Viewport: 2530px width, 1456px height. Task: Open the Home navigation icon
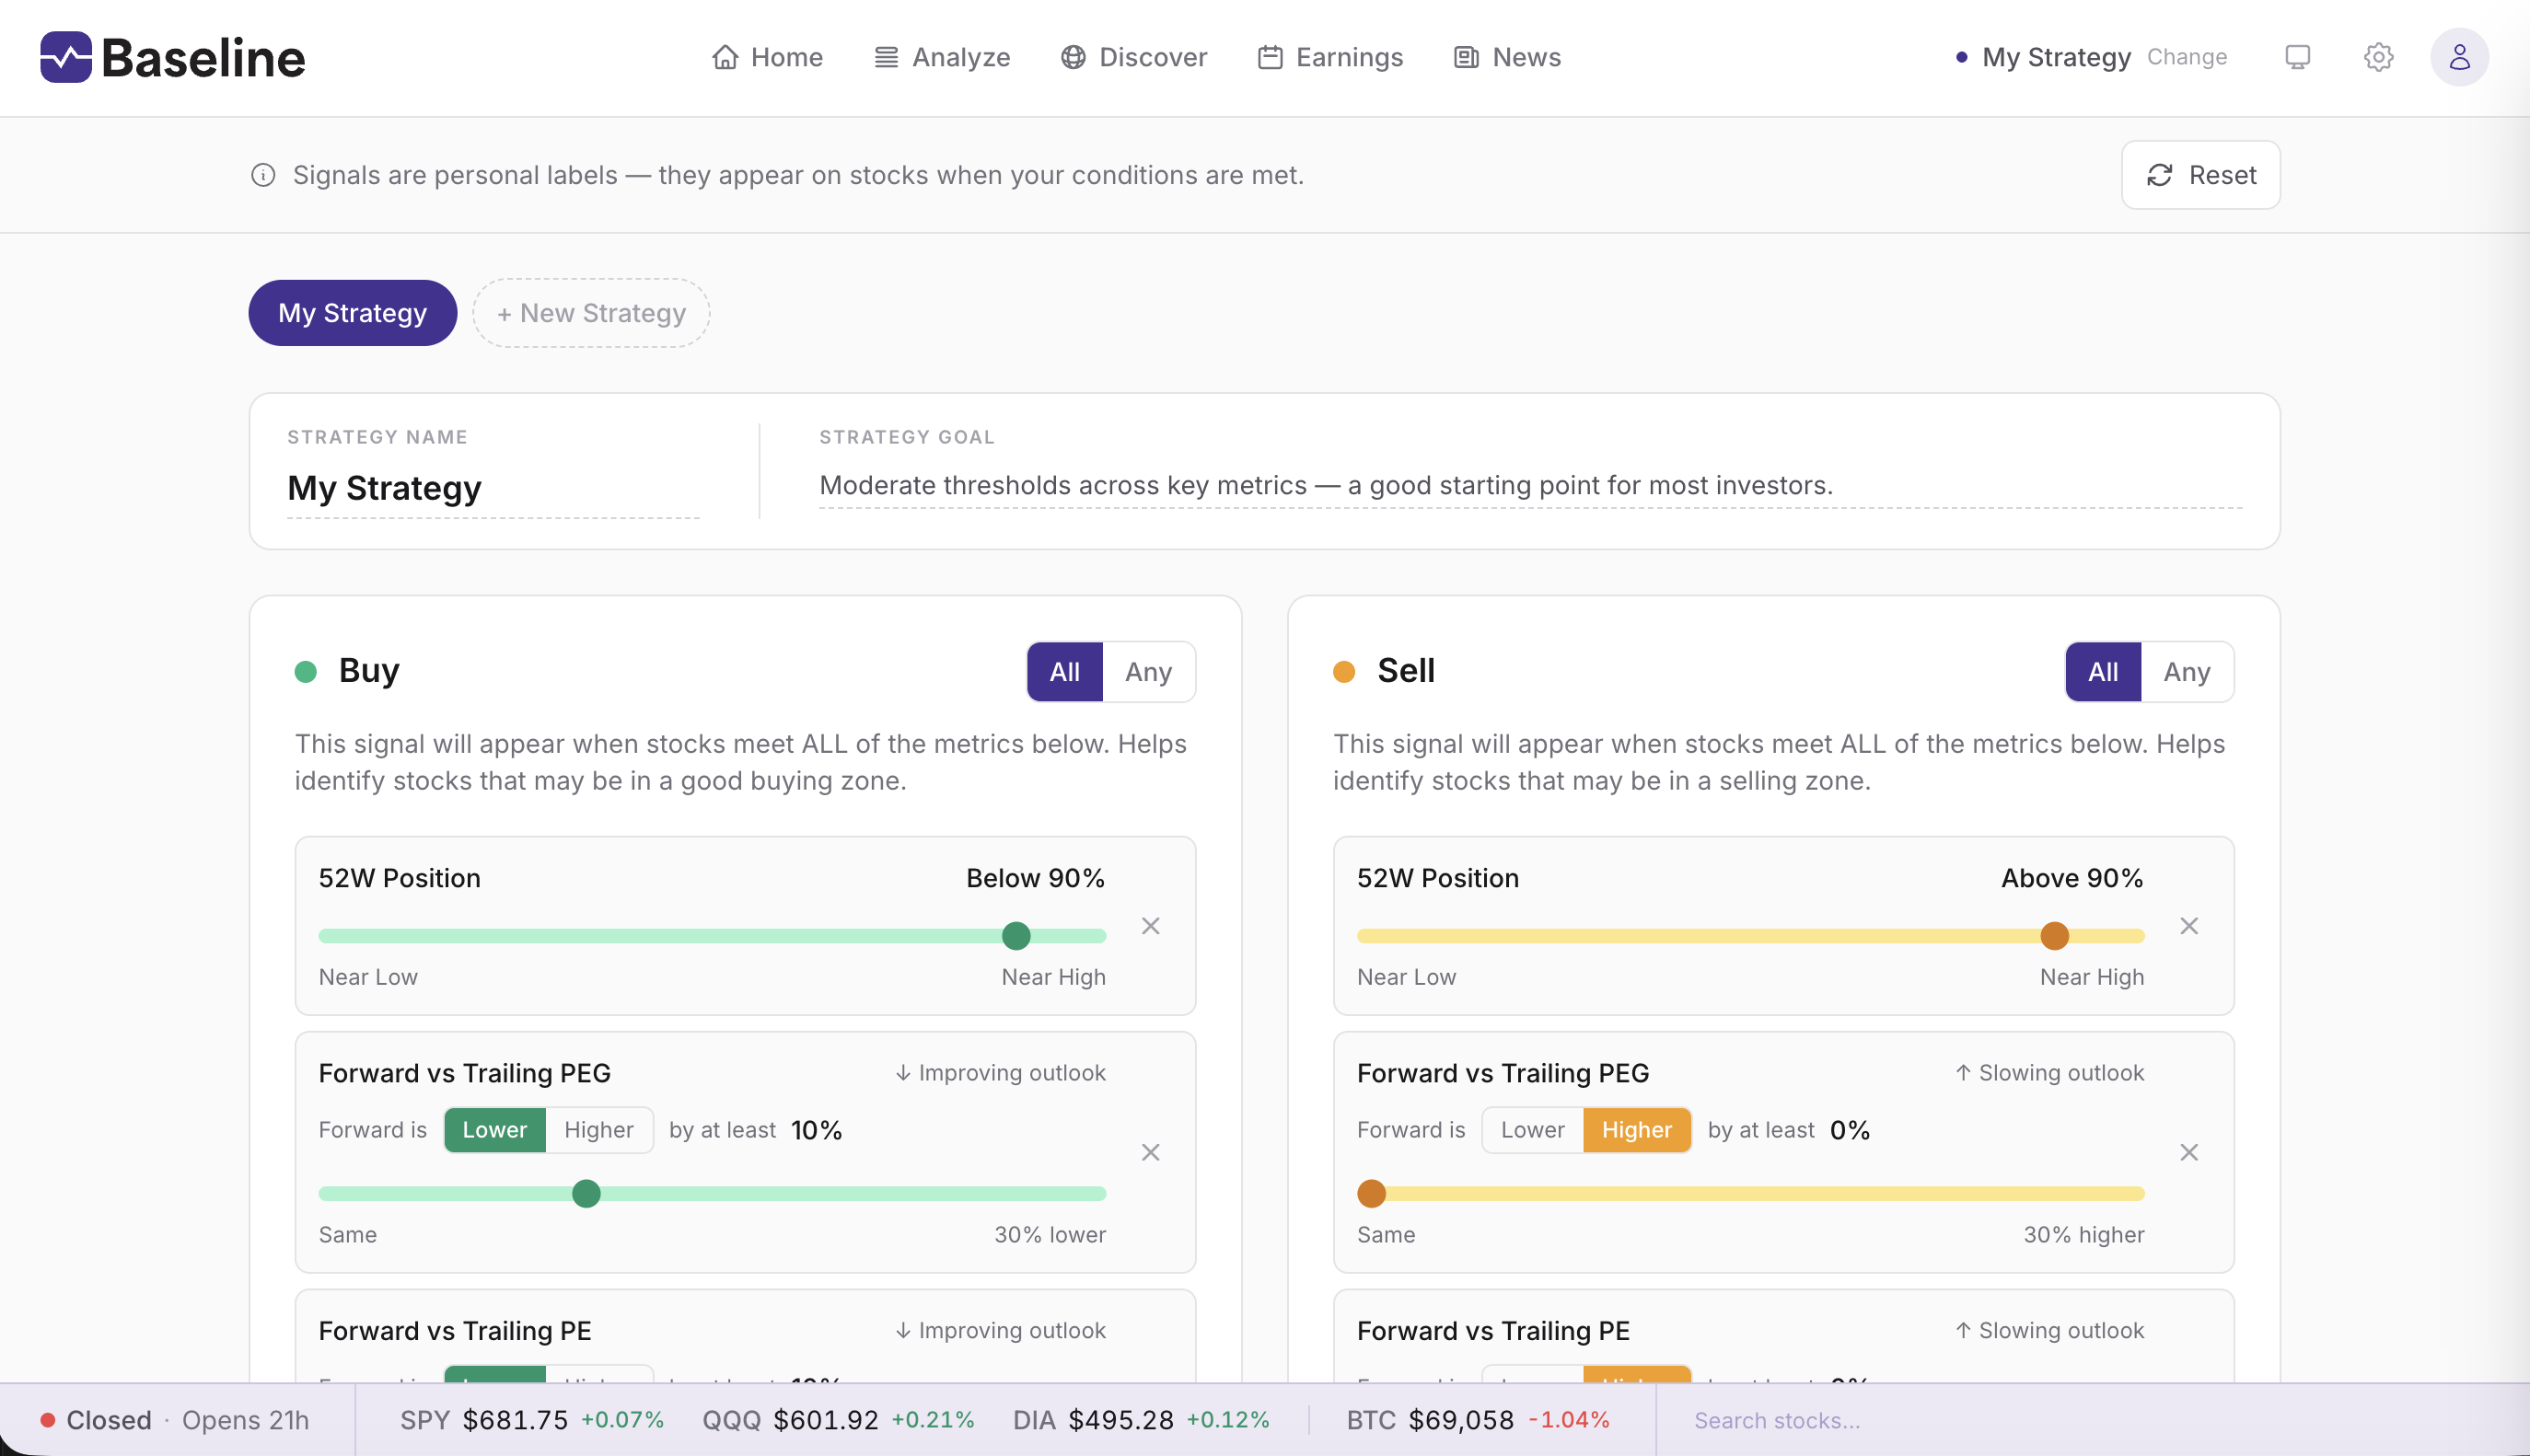click(x=727, y=57)
